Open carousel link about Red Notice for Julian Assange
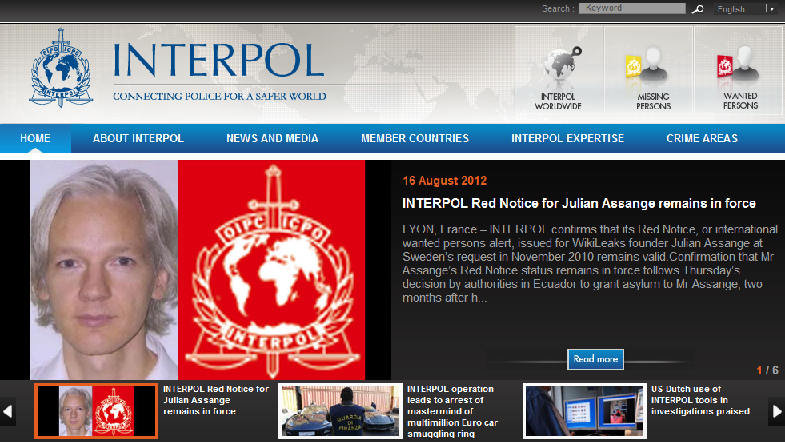The image size is (785, 443). [216, 400]
